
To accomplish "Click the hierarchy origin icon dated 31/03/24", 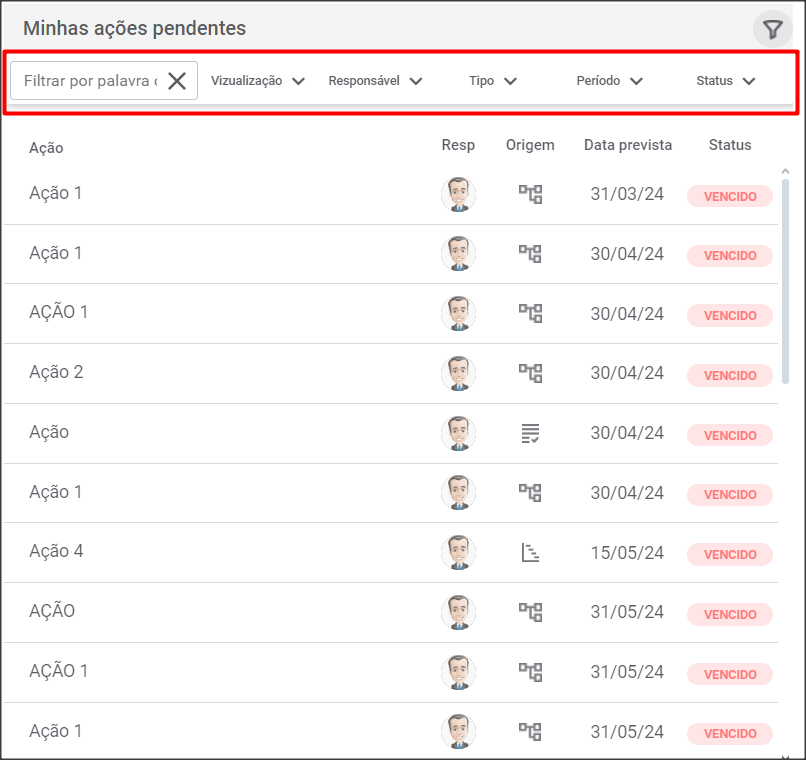I will click(530, 194).
